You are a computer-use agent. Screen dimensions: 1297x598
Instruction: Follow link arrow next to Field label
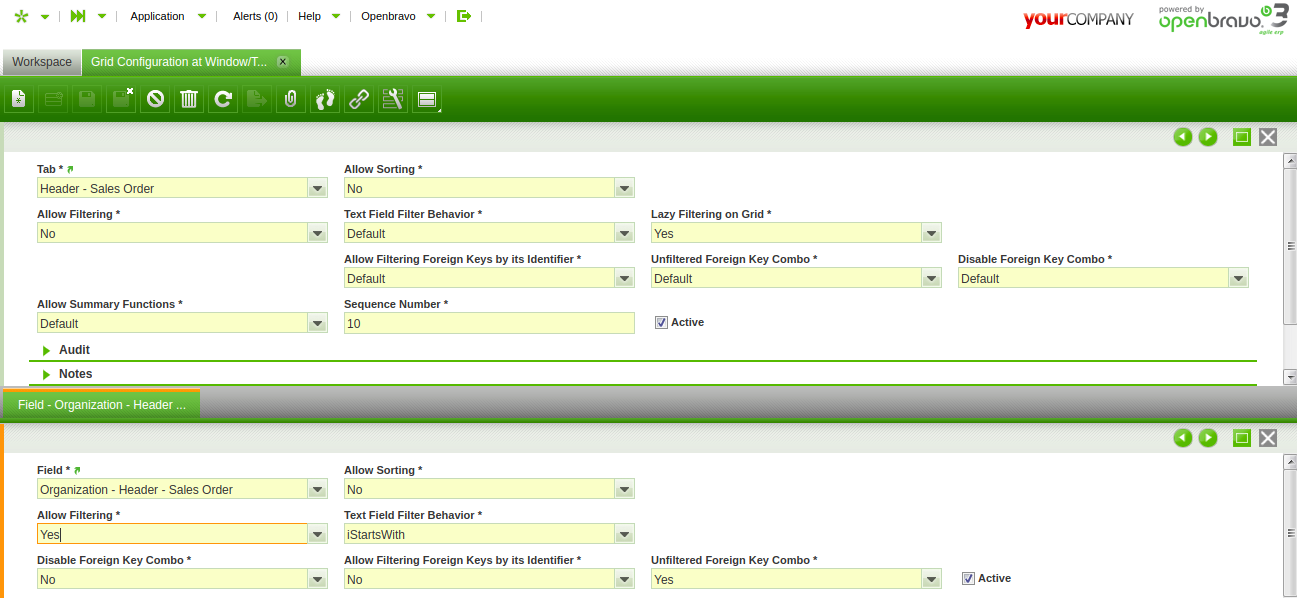click(77, 471)
